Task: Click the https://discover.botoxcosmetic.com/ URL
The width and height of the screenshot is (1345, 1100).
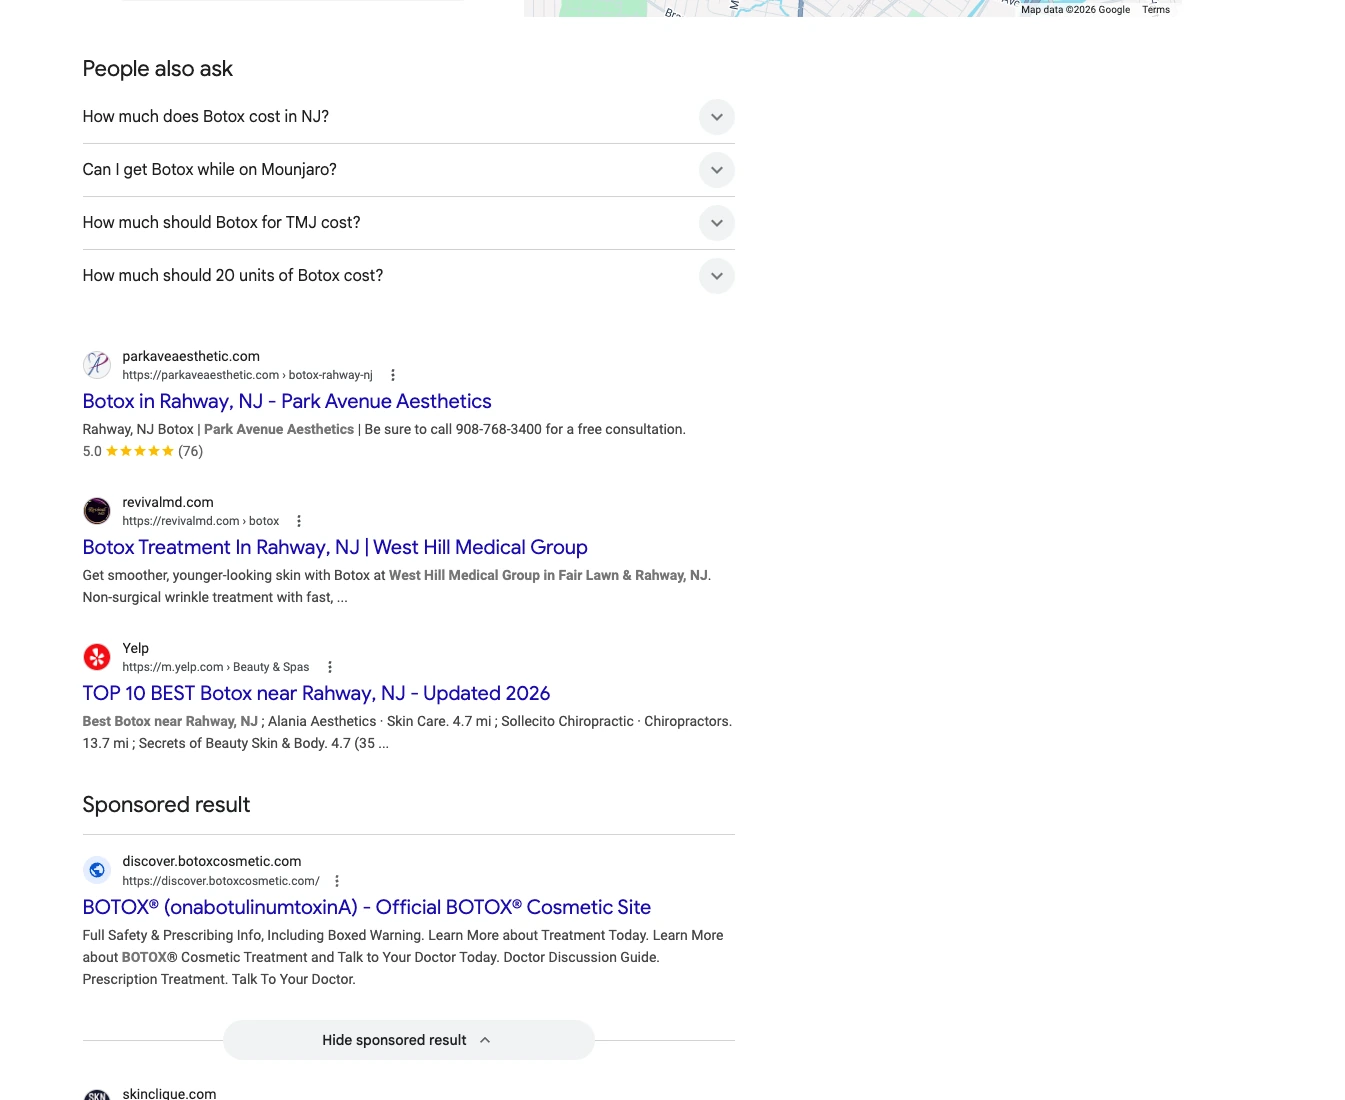Action: (x=221, y=881)
